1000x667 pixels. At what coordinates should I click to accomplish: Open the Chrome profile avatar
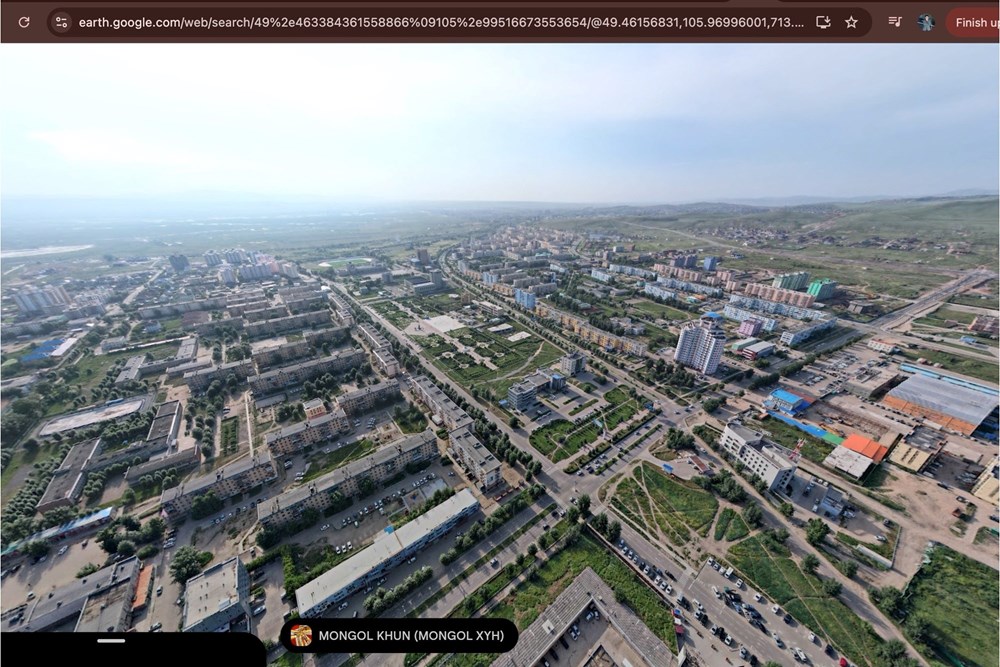coord(925,22)
